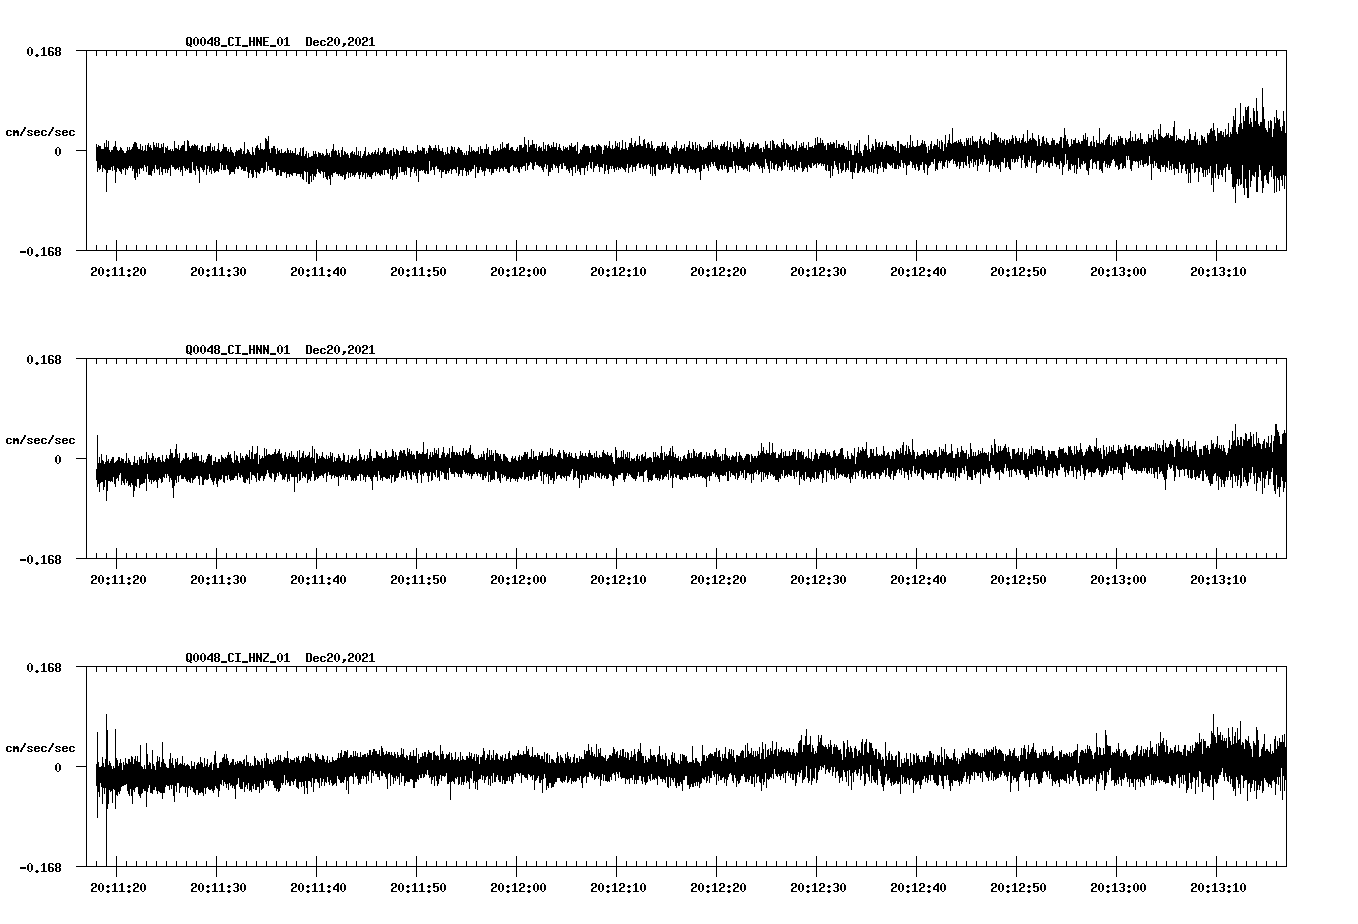Click the 20:12:50 time label on HNN plot

click(x=1018, y=580)
